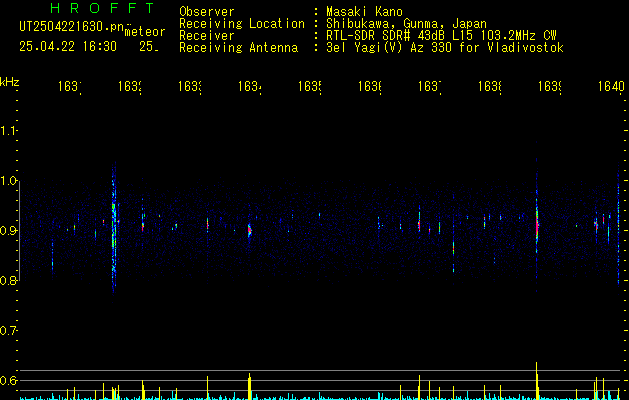Click the Observer label
629x400 pixels.
[x=207, y=12]
